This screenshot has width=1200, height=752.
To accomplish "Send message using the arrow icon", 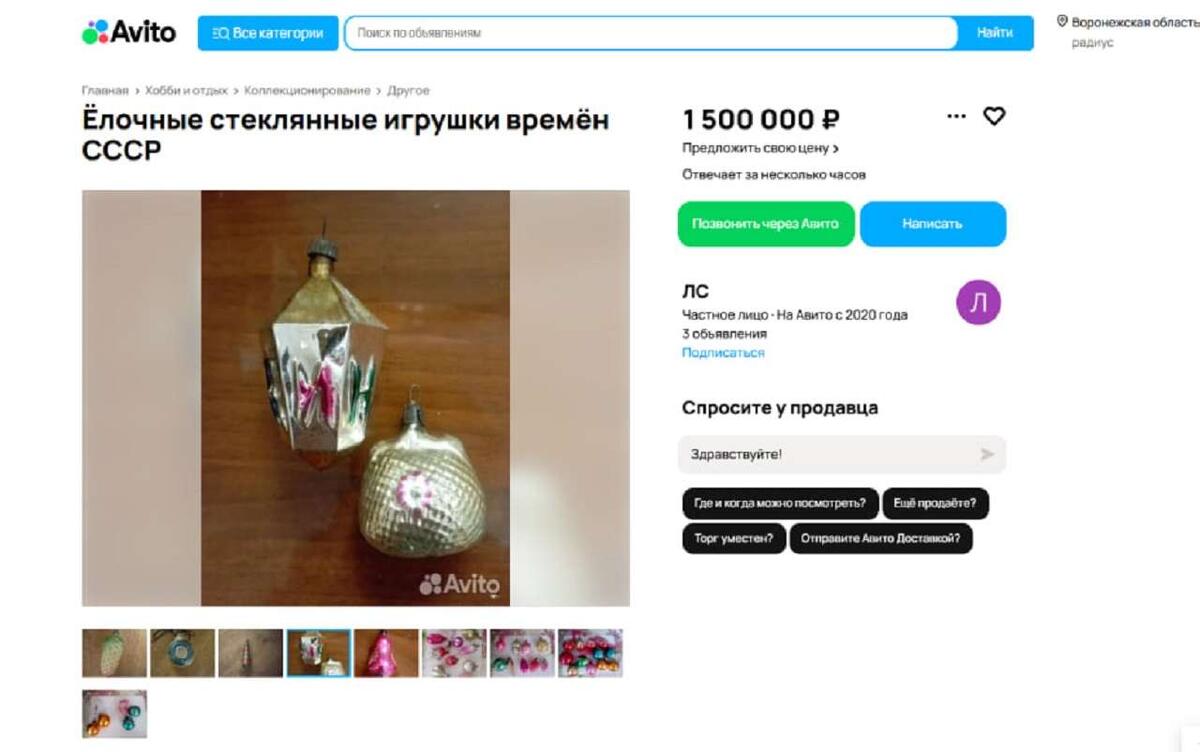I will [x=987, y=454].
